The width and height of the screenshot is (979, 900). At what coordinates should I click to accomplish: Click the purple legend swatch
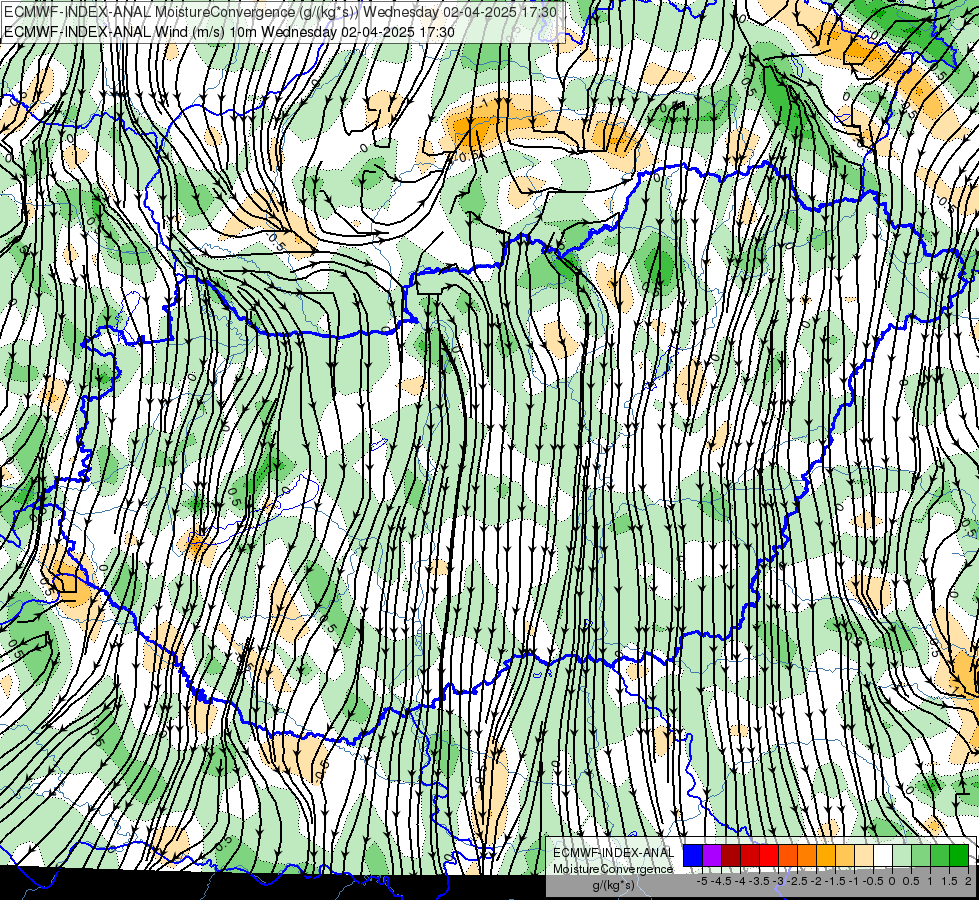[x=712, y=856]
